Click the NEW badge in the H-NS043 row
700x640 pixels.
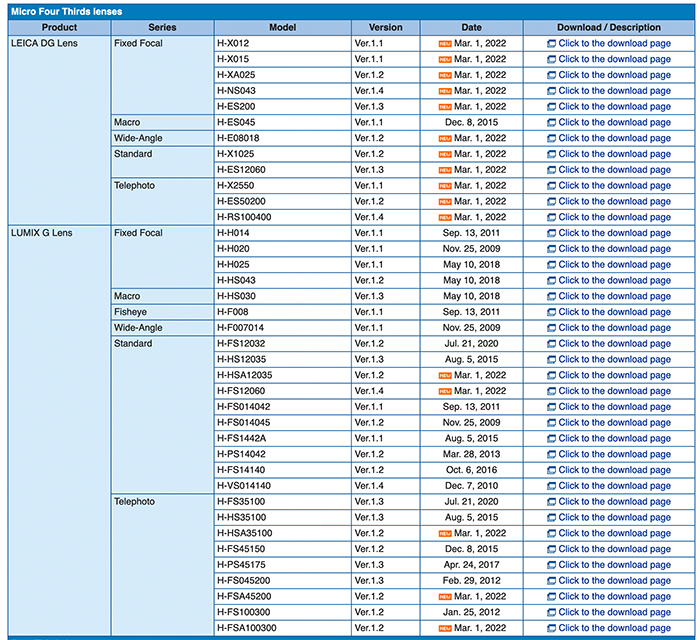[x=445, y=91]
